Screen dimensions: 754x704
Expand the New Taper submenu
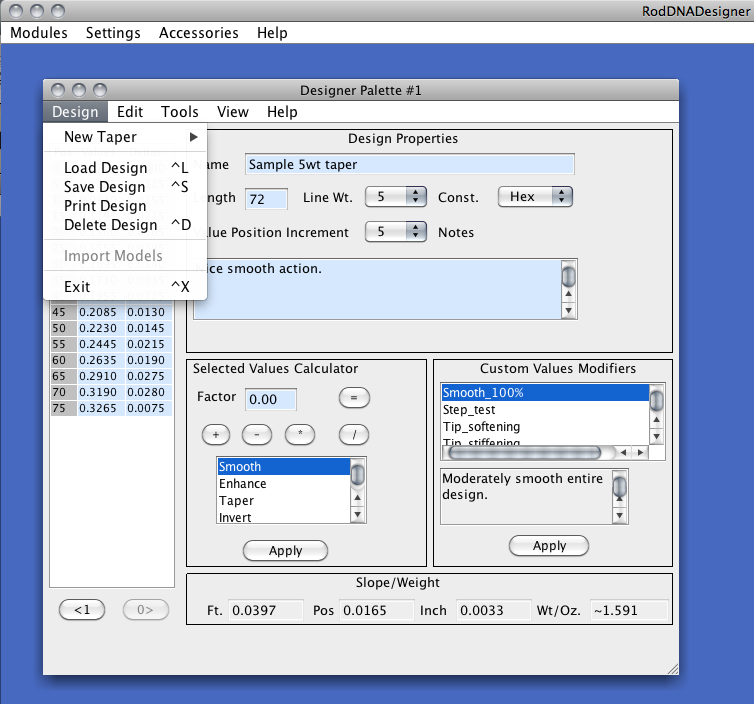point(125,137)
